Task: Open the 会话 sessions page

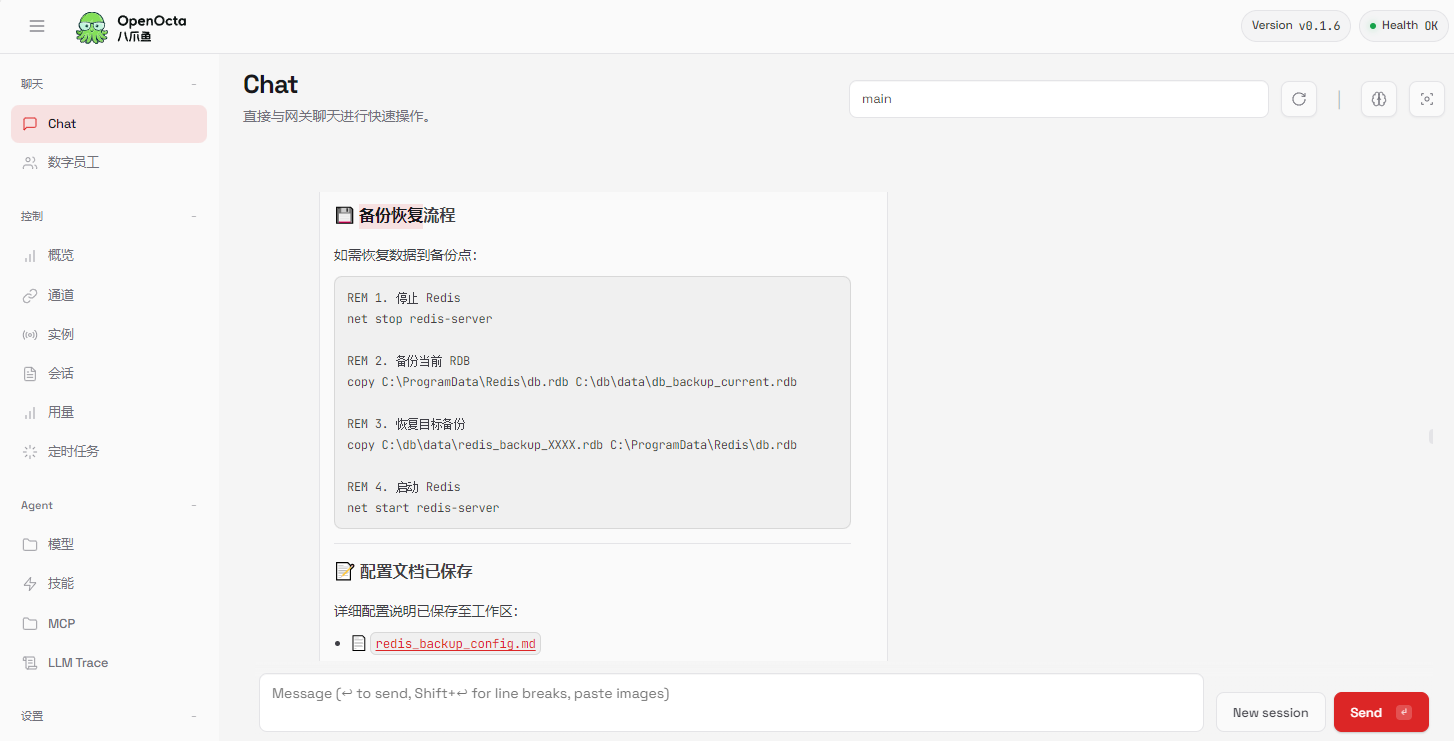Action: pos(109,374)
